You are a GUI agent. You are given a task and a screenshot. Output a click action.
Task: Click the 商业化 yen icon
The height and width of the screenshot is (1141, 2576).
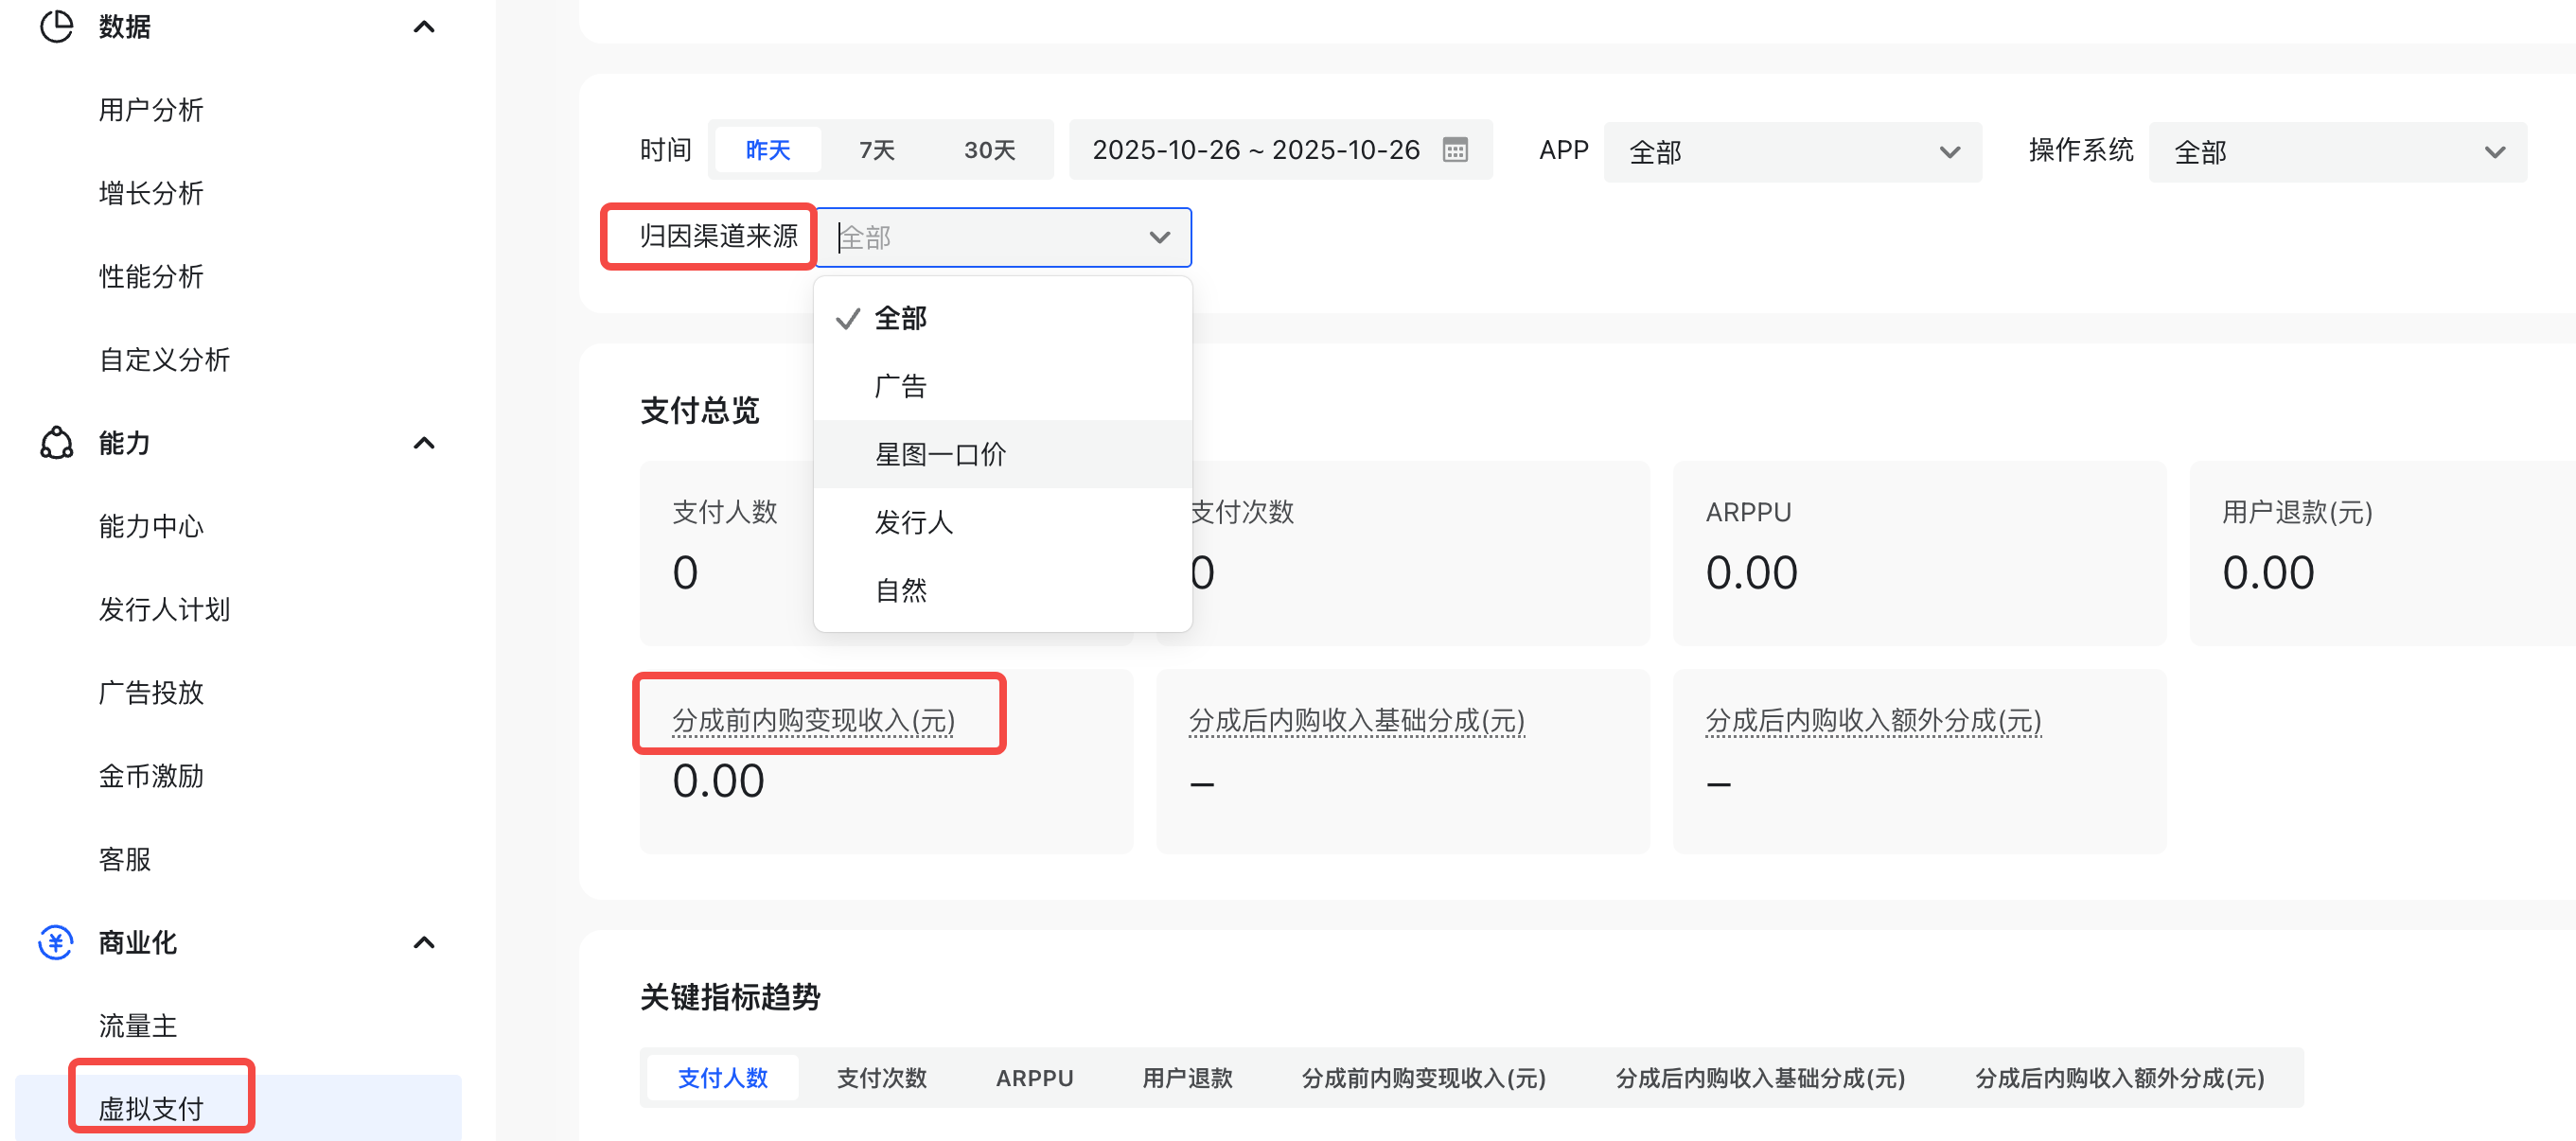(56, 942)
